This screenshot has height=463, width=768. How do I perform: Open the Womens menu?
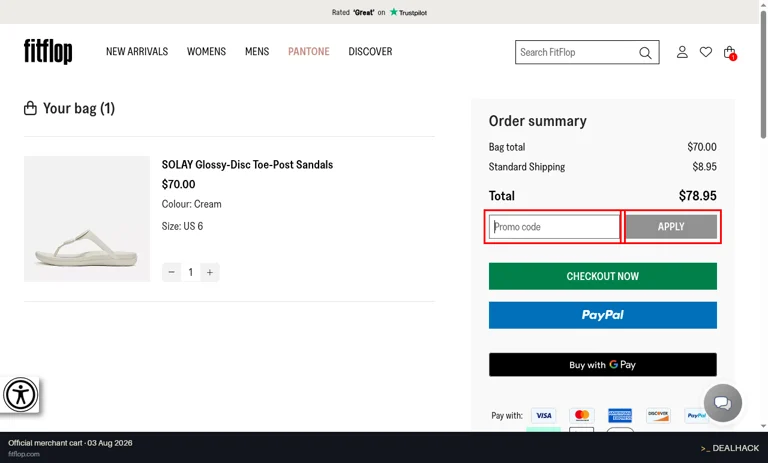[206, 51]
